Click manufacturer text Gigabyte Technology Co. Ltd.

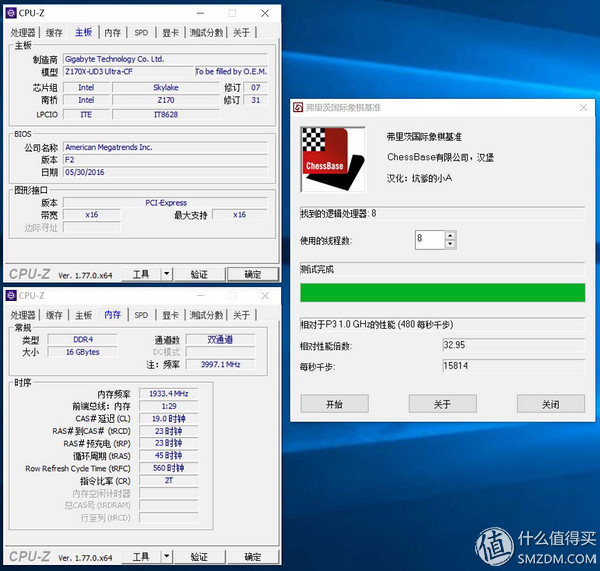[114, 59]
